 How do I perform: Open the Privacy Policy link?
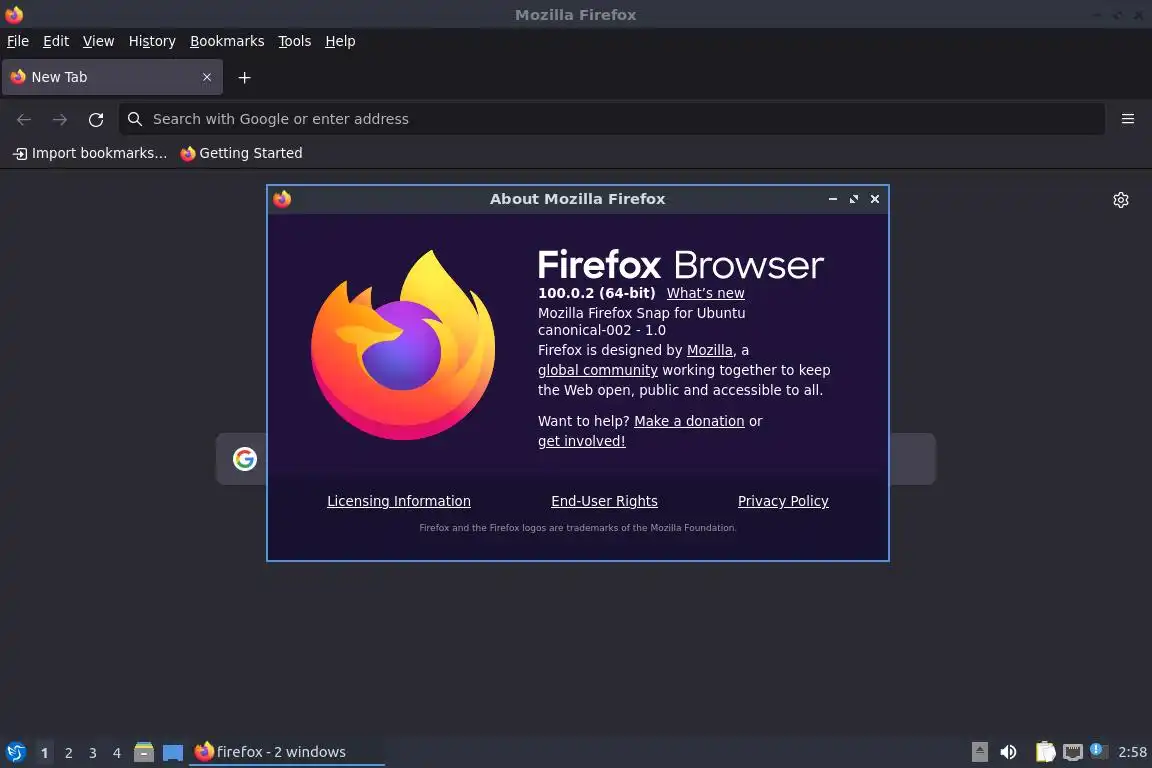click(783, 501)
